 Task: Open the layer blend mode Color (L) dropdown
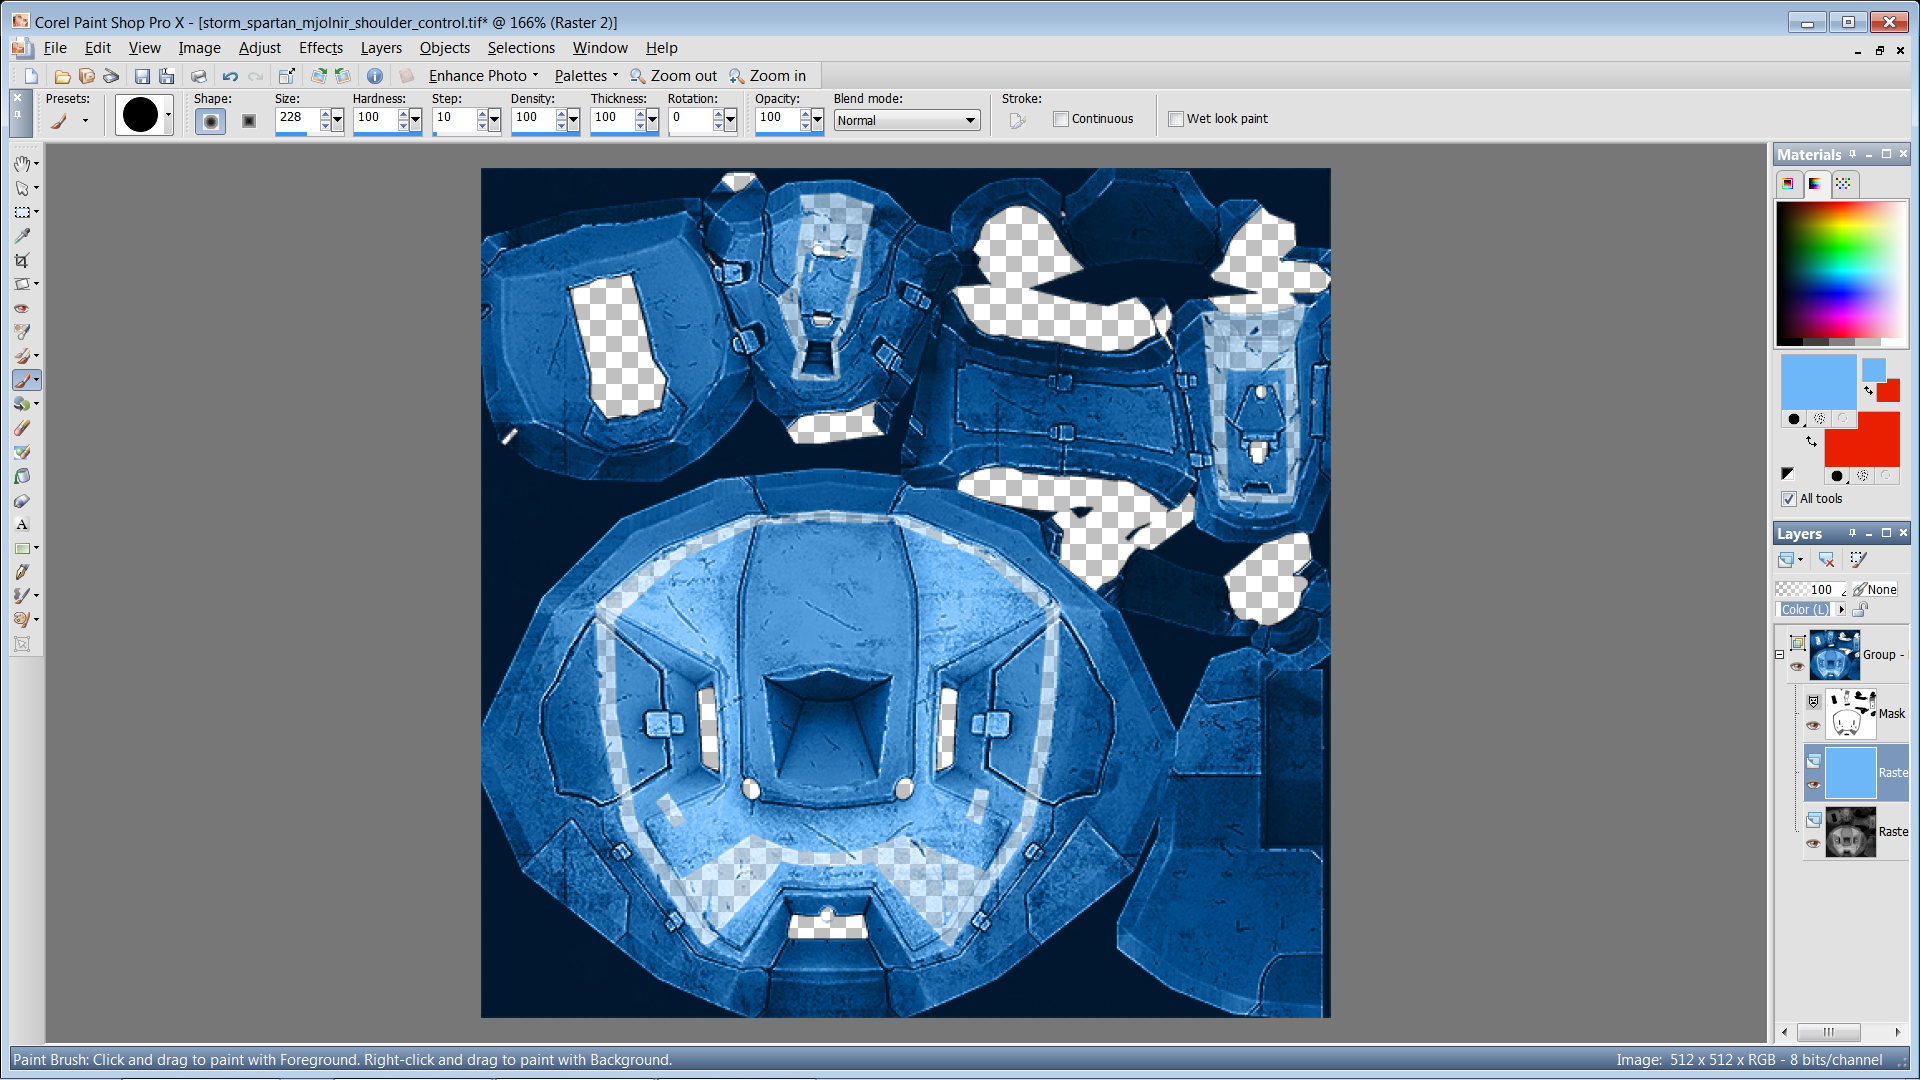point(1841,610)
